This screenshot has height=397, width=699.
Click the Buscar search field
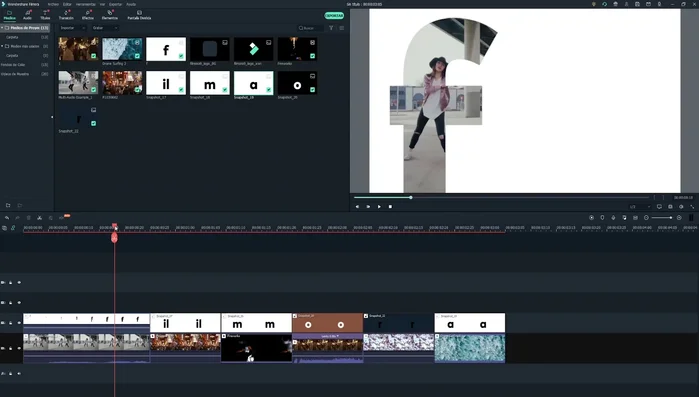(x=311, y=28)
